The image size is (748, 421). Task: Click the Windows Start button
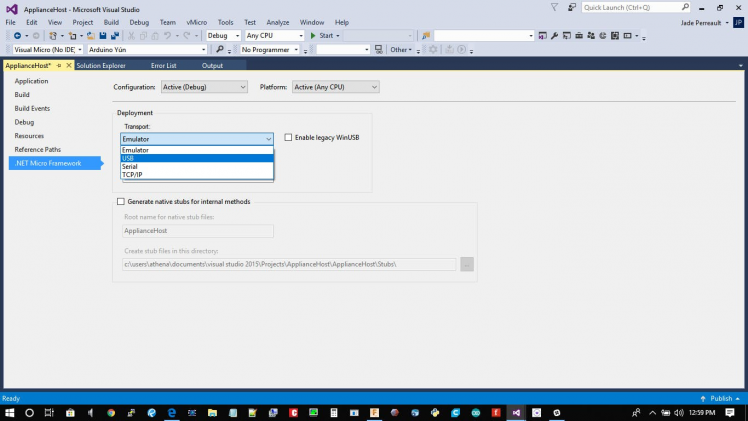pyautogui.click(x=9, y=412)
